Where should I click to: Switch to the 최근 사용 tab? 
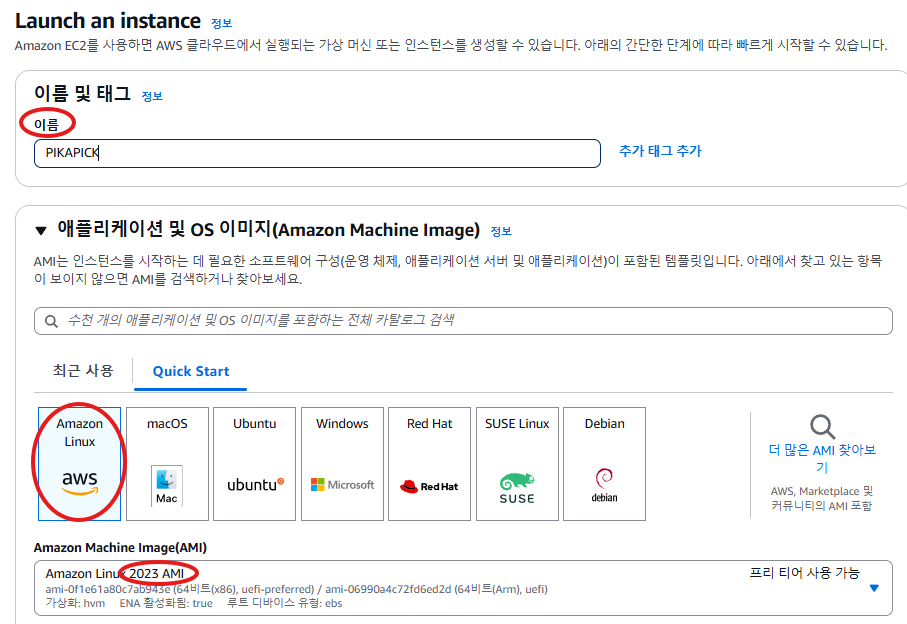pos(83,371)
